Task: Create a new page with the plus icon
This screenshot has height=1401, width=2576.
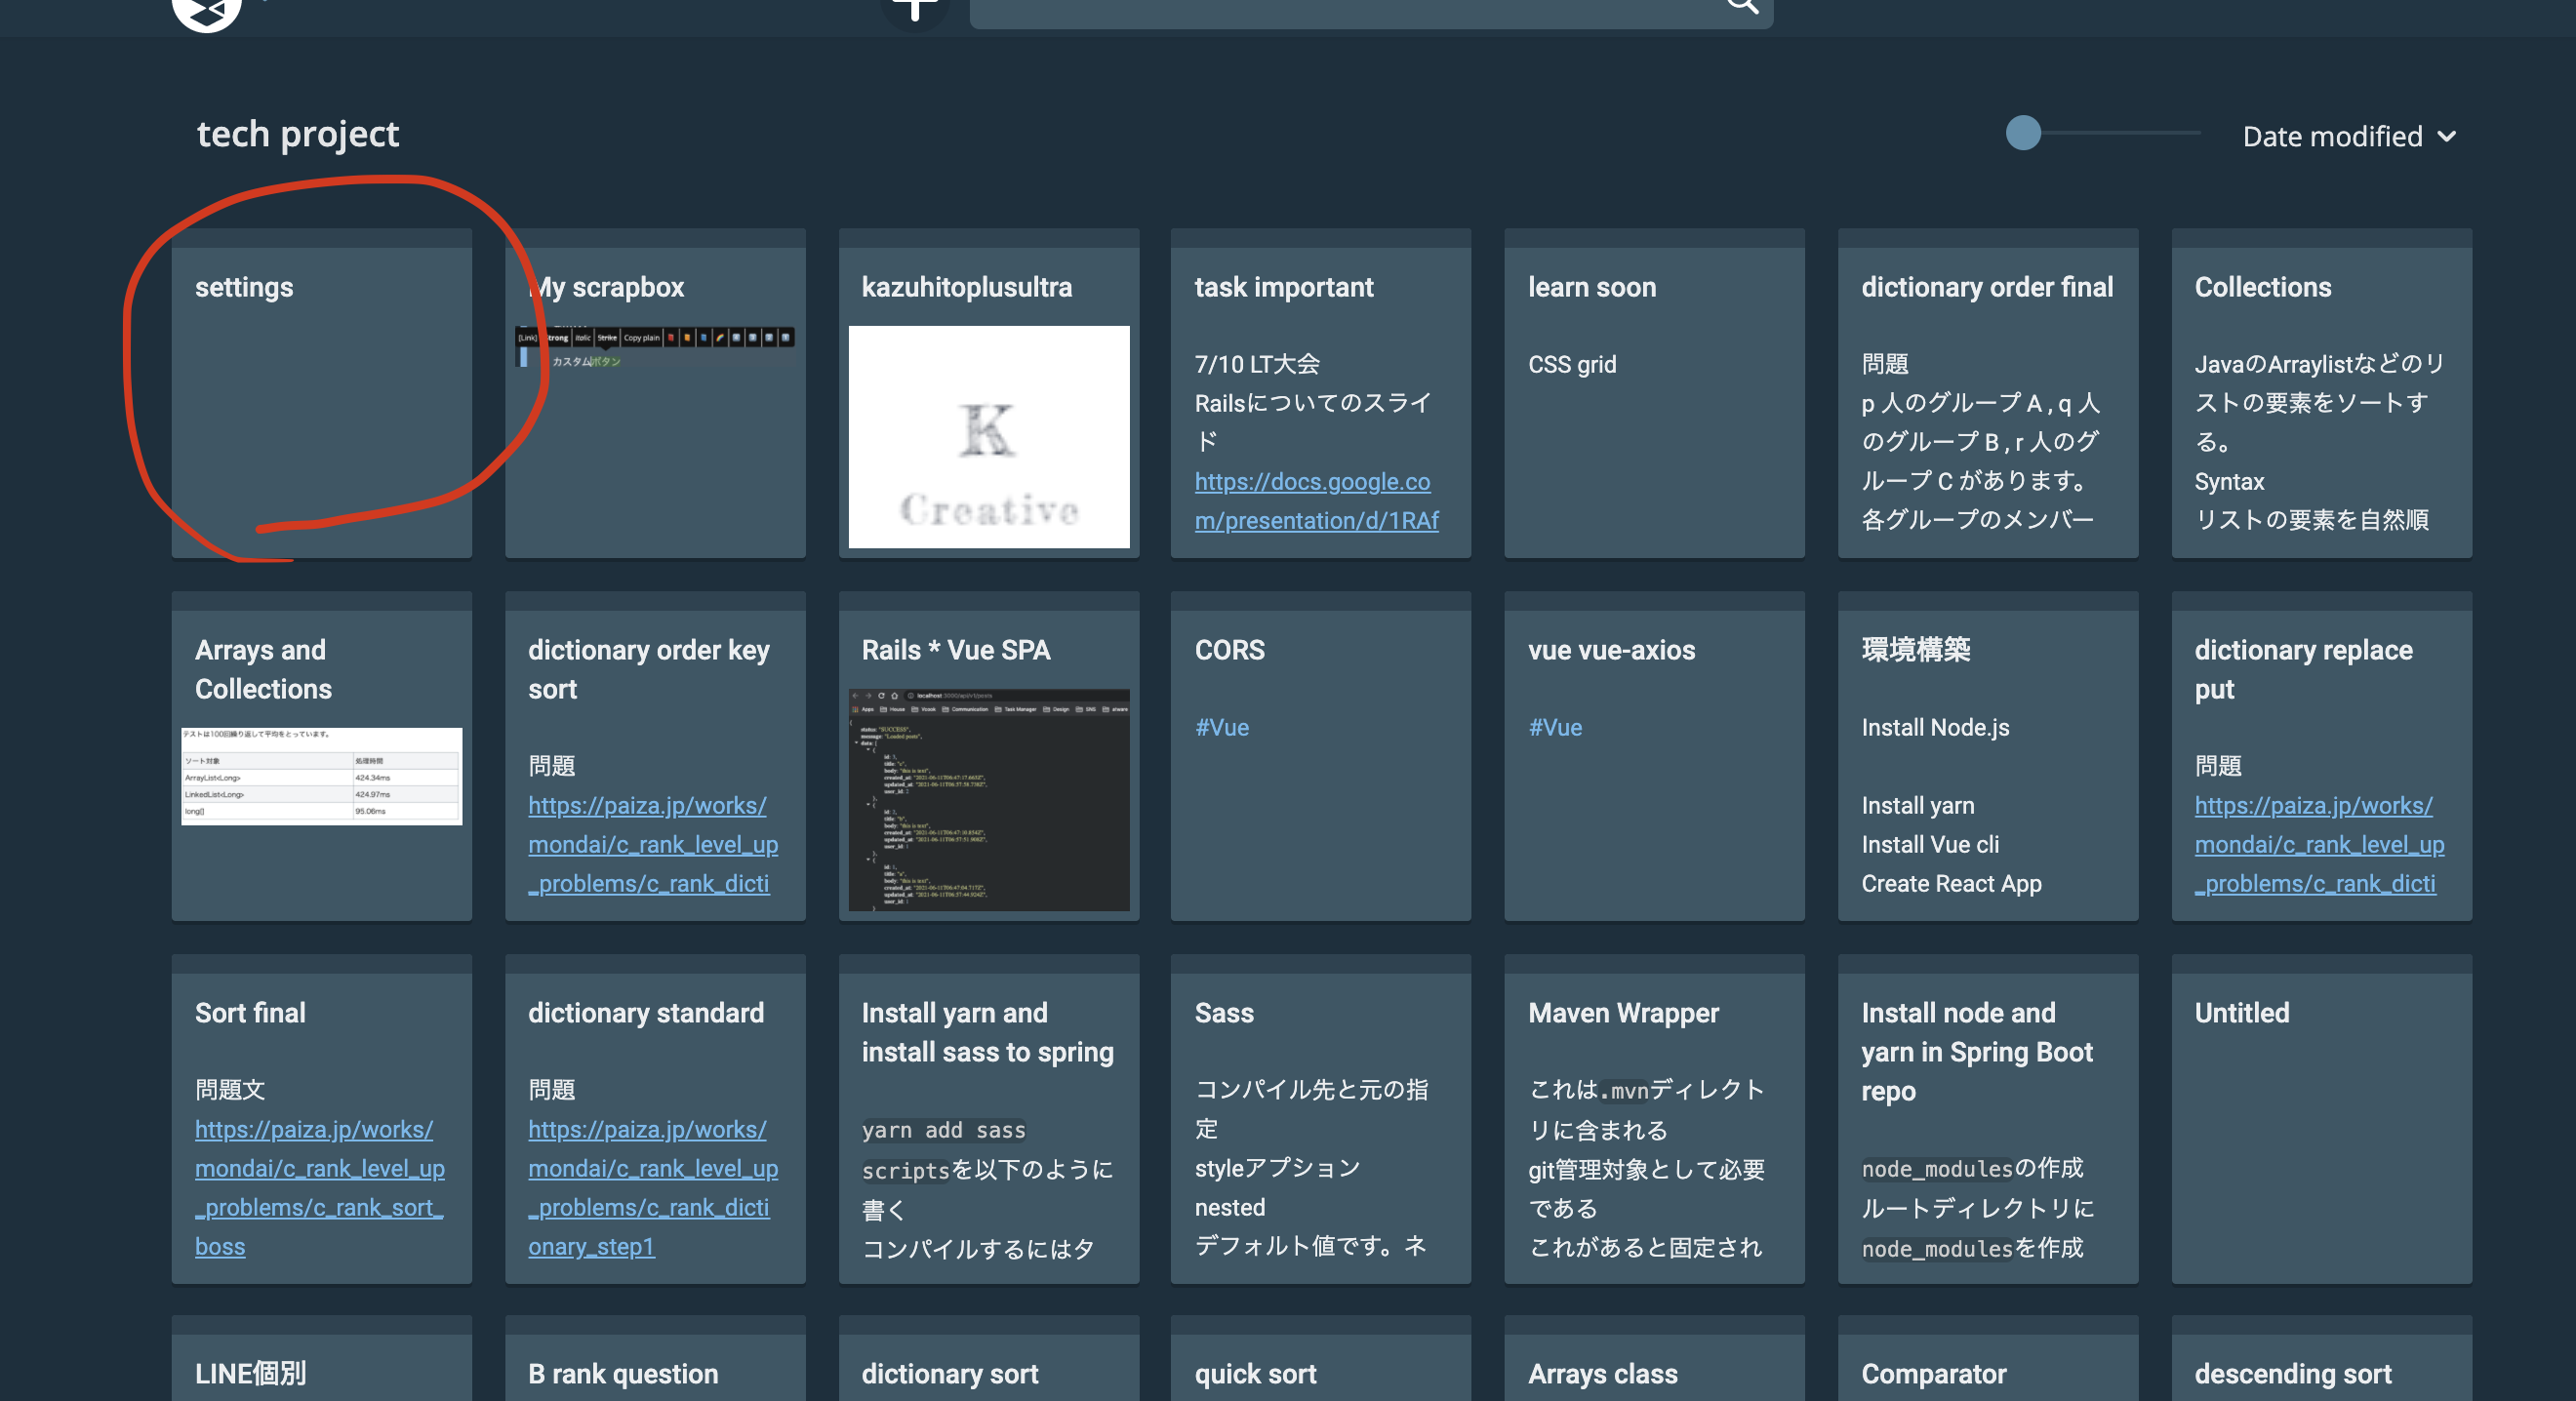Action: pos(913,10)
